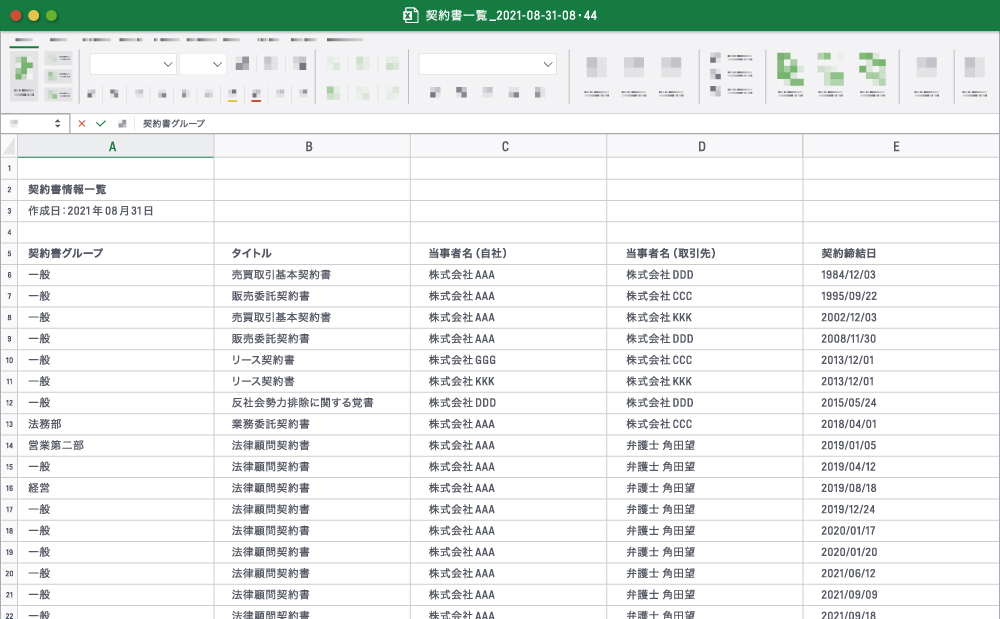Image resolution: width=1000 pixels, height=619 pixels.
Task: Apply the yellow fill color swatch
Action: pyautogui.click(x=232, y=95)
